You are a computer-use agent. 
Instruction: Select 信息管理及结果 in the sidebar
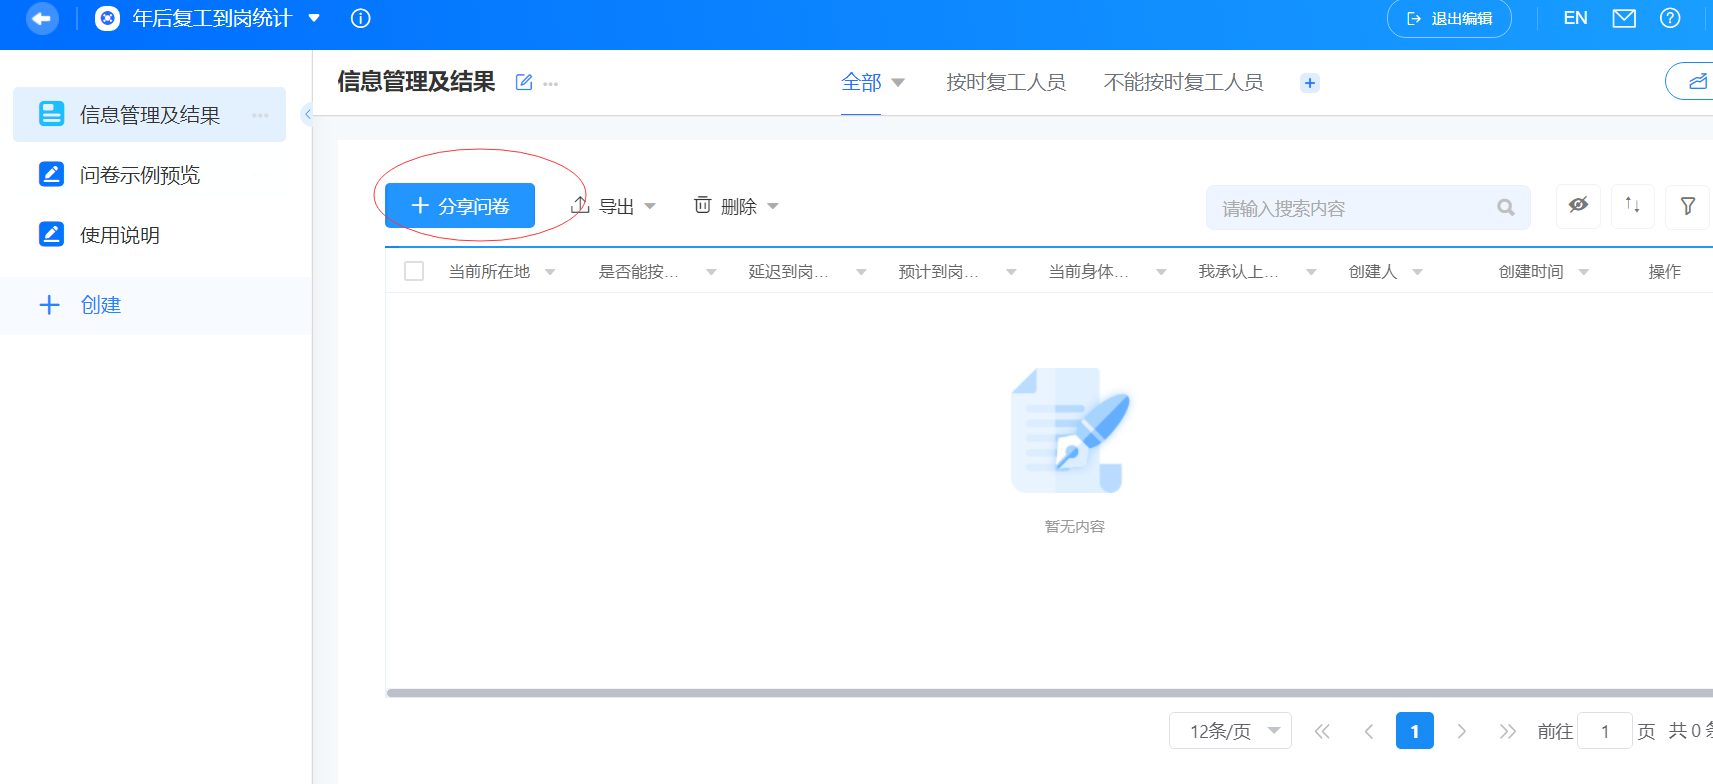coord(149,115)
